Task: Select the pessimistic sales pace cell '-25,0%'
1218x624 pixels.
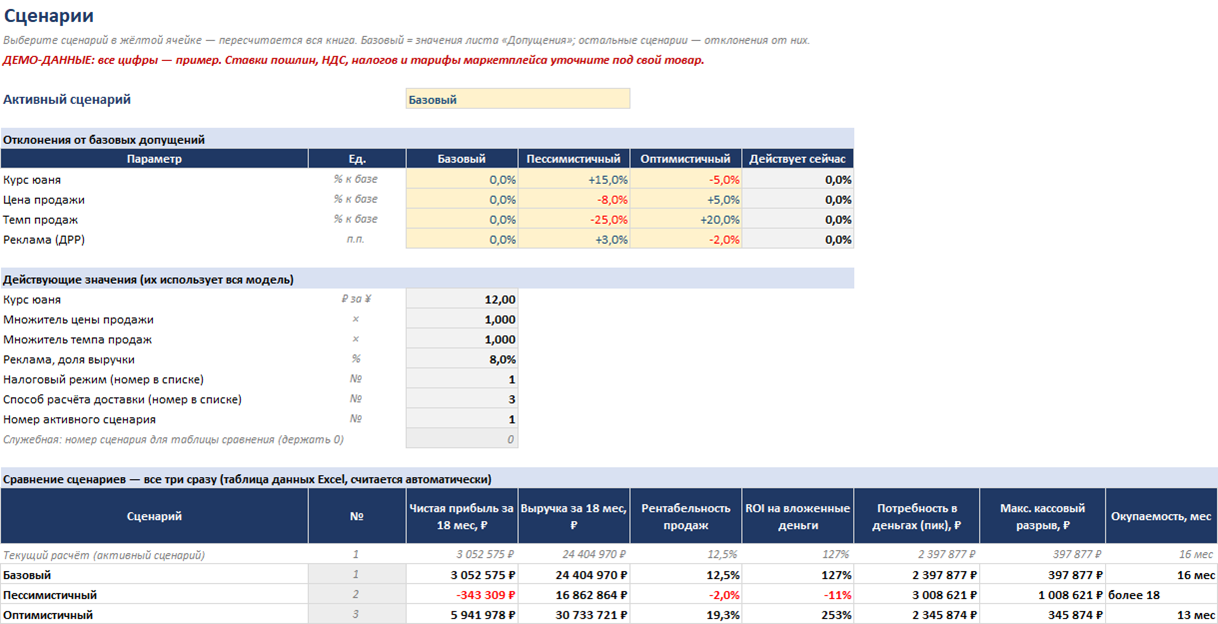Action: point(574,220)
